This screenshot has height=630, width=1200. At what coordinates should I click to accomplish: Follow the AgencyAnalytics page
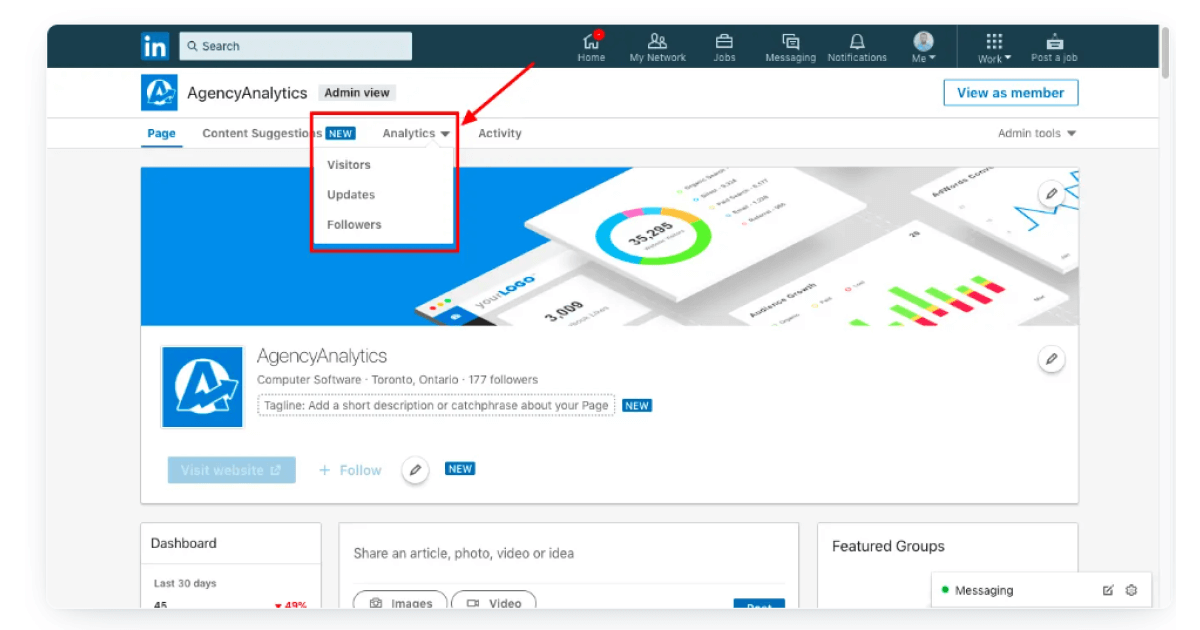[x=349, y=469]
